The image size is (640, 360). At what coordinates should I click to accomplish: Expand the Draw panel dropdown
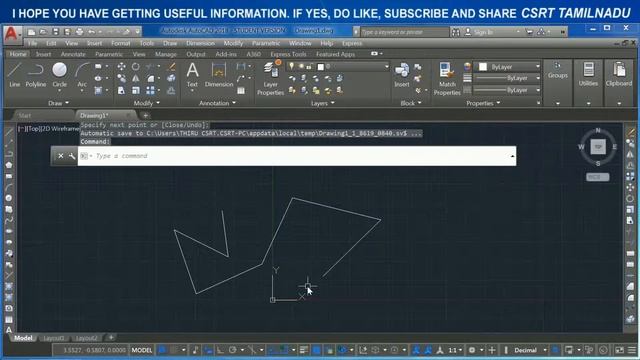(58, 103)
